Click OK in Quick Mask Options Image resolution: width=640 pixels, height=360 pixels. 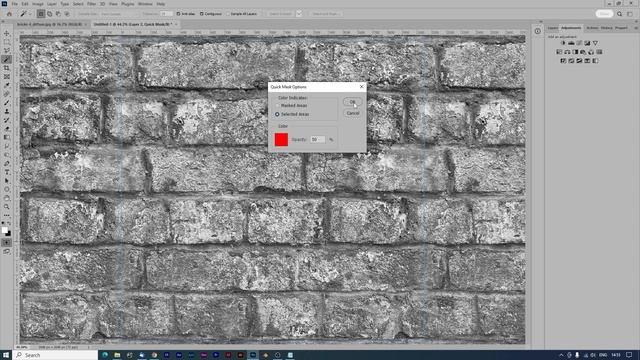click(x=353, y=102)
